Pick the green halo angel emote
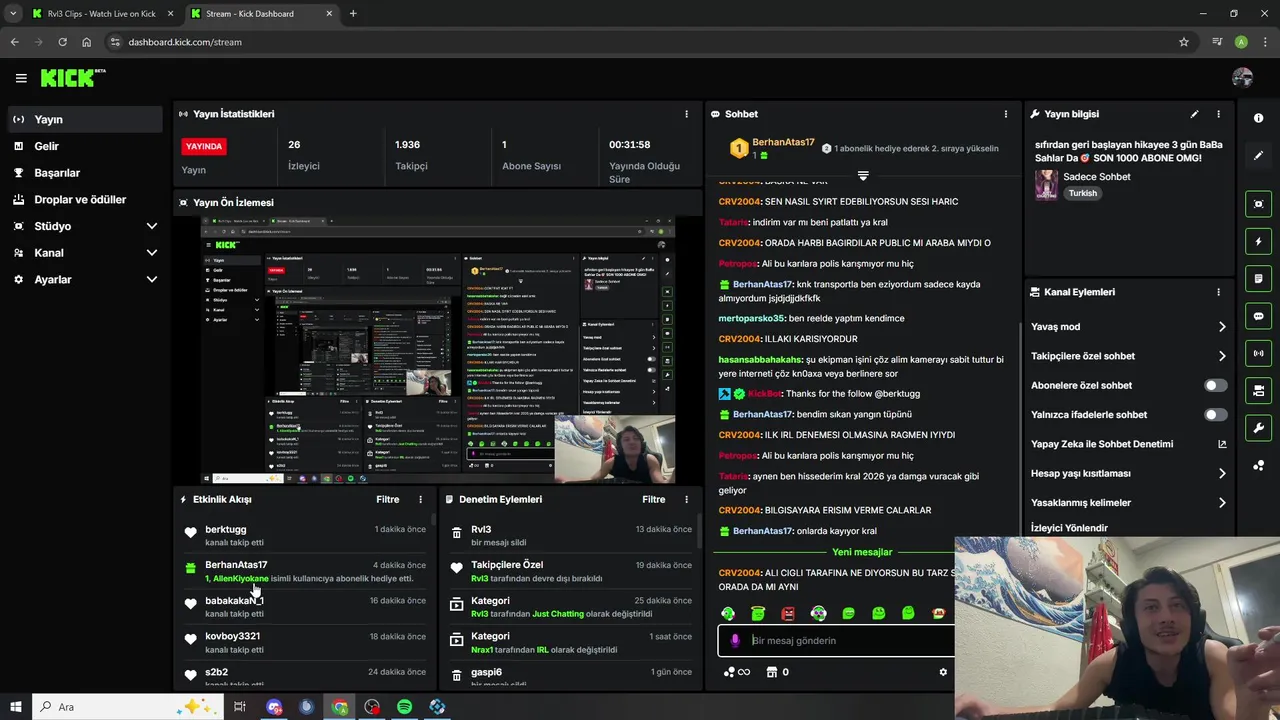 [758, 613]
